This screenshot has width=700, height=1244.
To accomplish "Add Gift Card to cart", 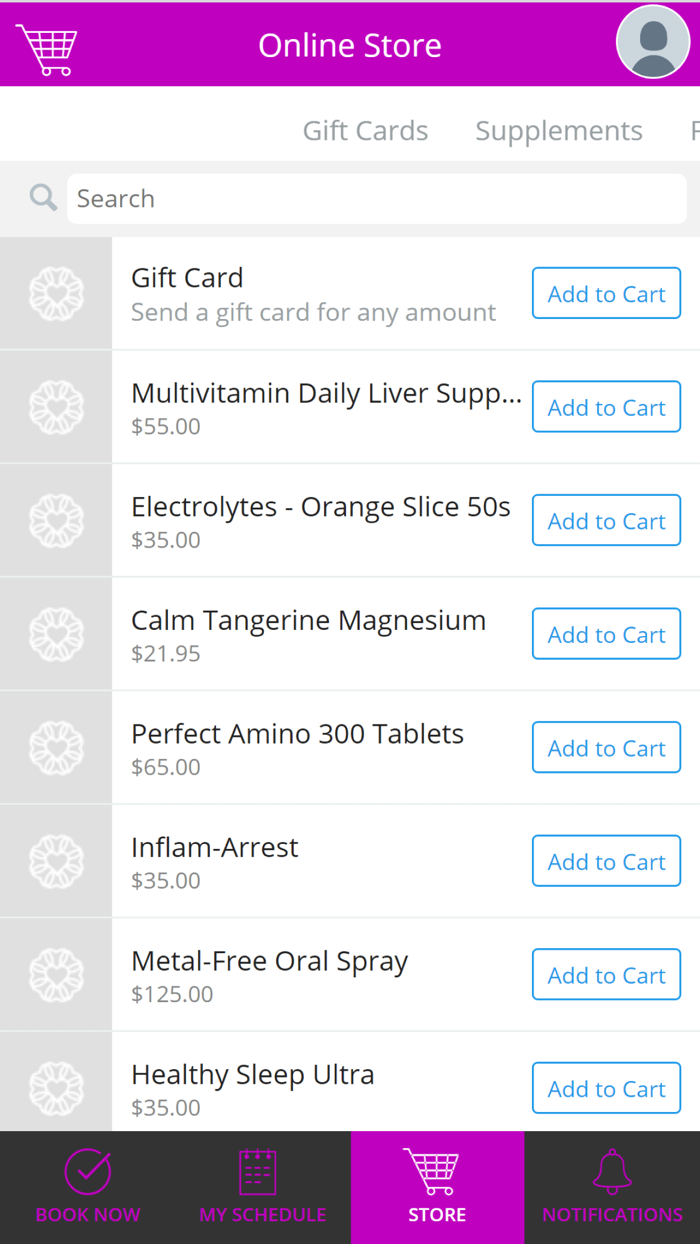I will tap(606, 294).
